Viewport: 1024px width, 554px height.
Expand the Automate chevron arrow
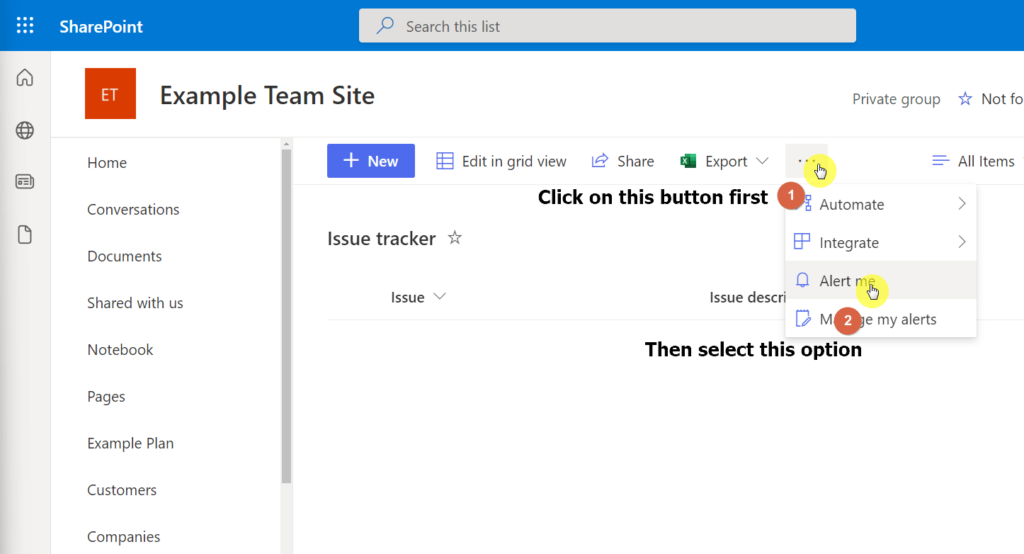tap(962, 204)
